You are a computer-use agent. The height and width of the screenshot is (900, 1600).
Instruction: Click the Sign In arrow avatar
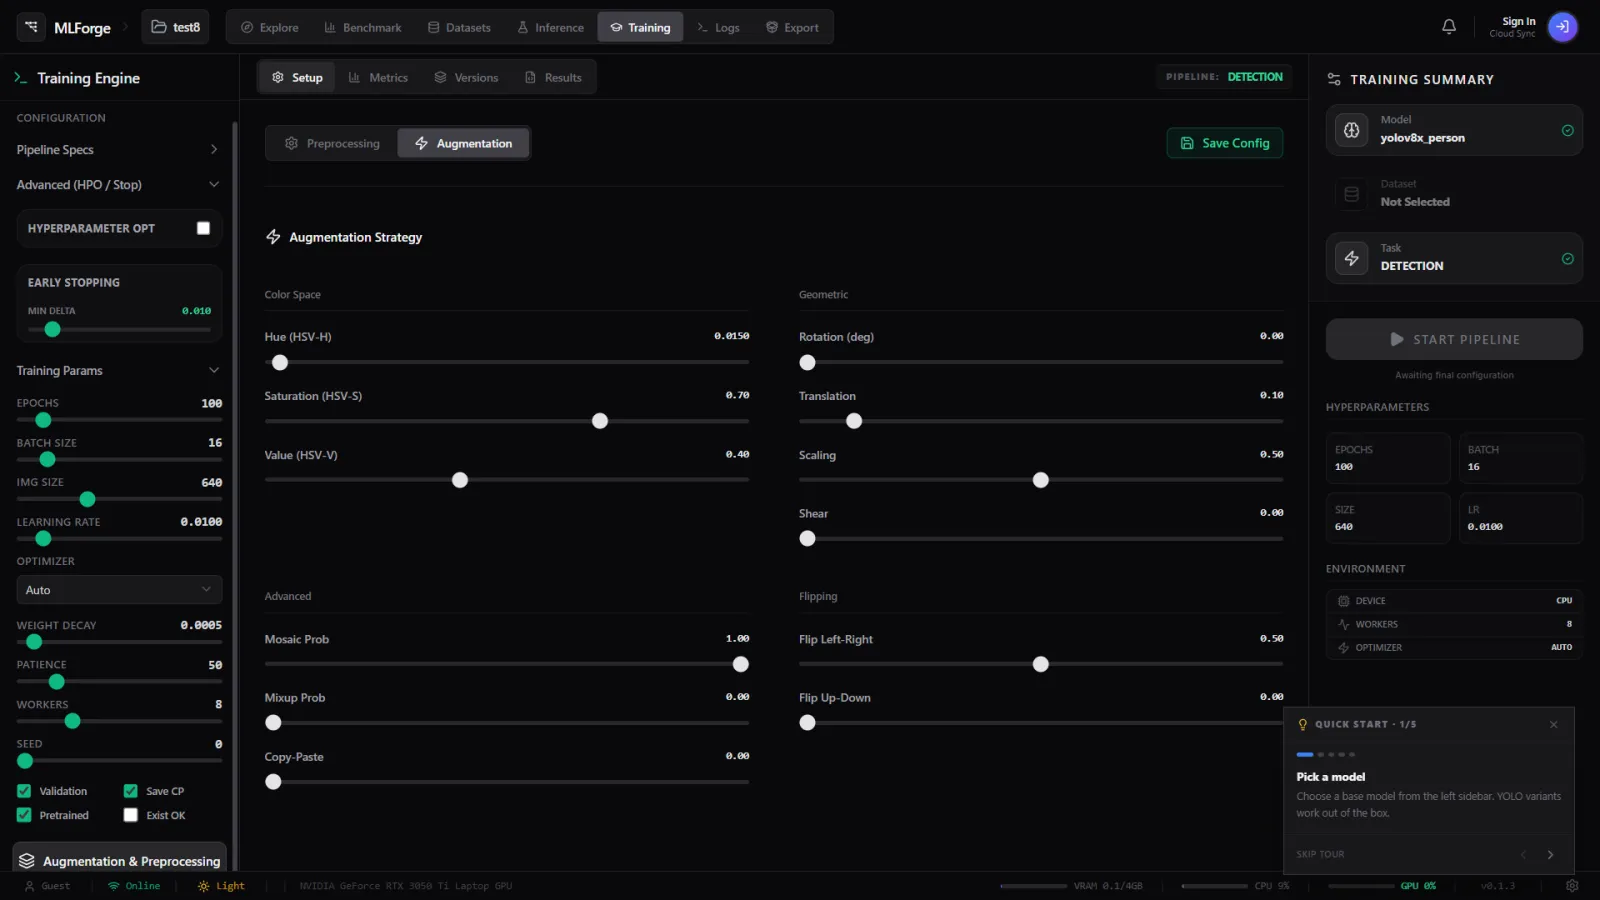(1562, 27)
